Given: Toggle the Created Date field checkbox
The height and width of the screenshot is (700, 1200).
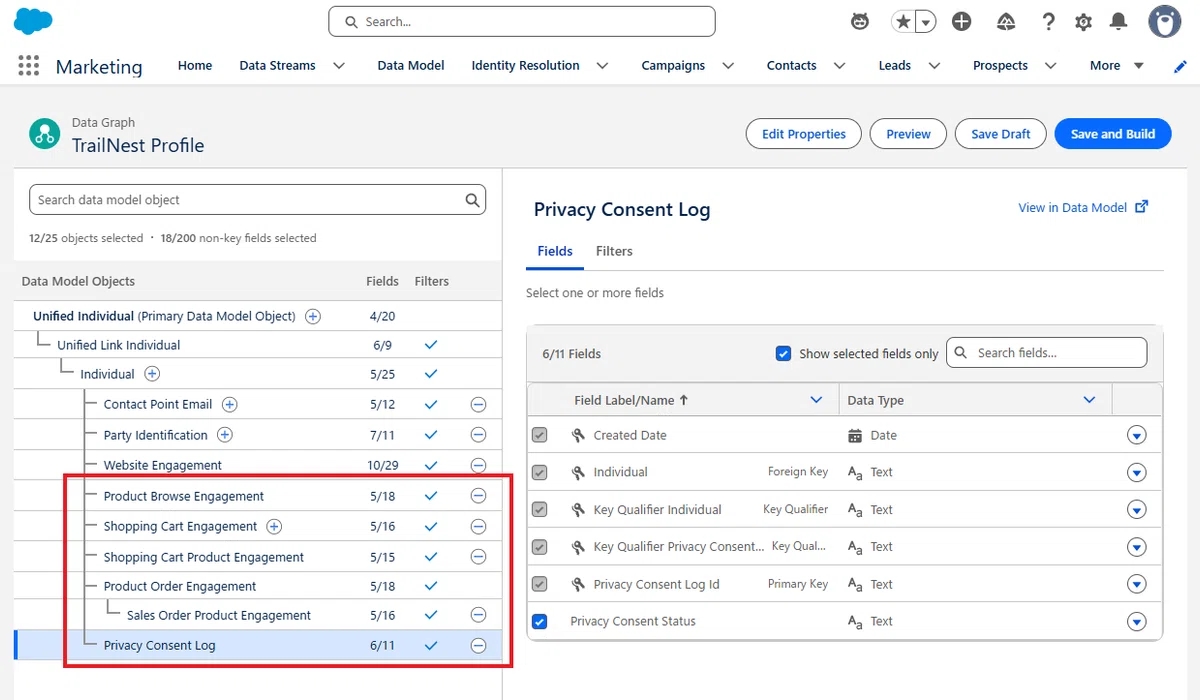Looking at the screenshot, I should (540, 436).
